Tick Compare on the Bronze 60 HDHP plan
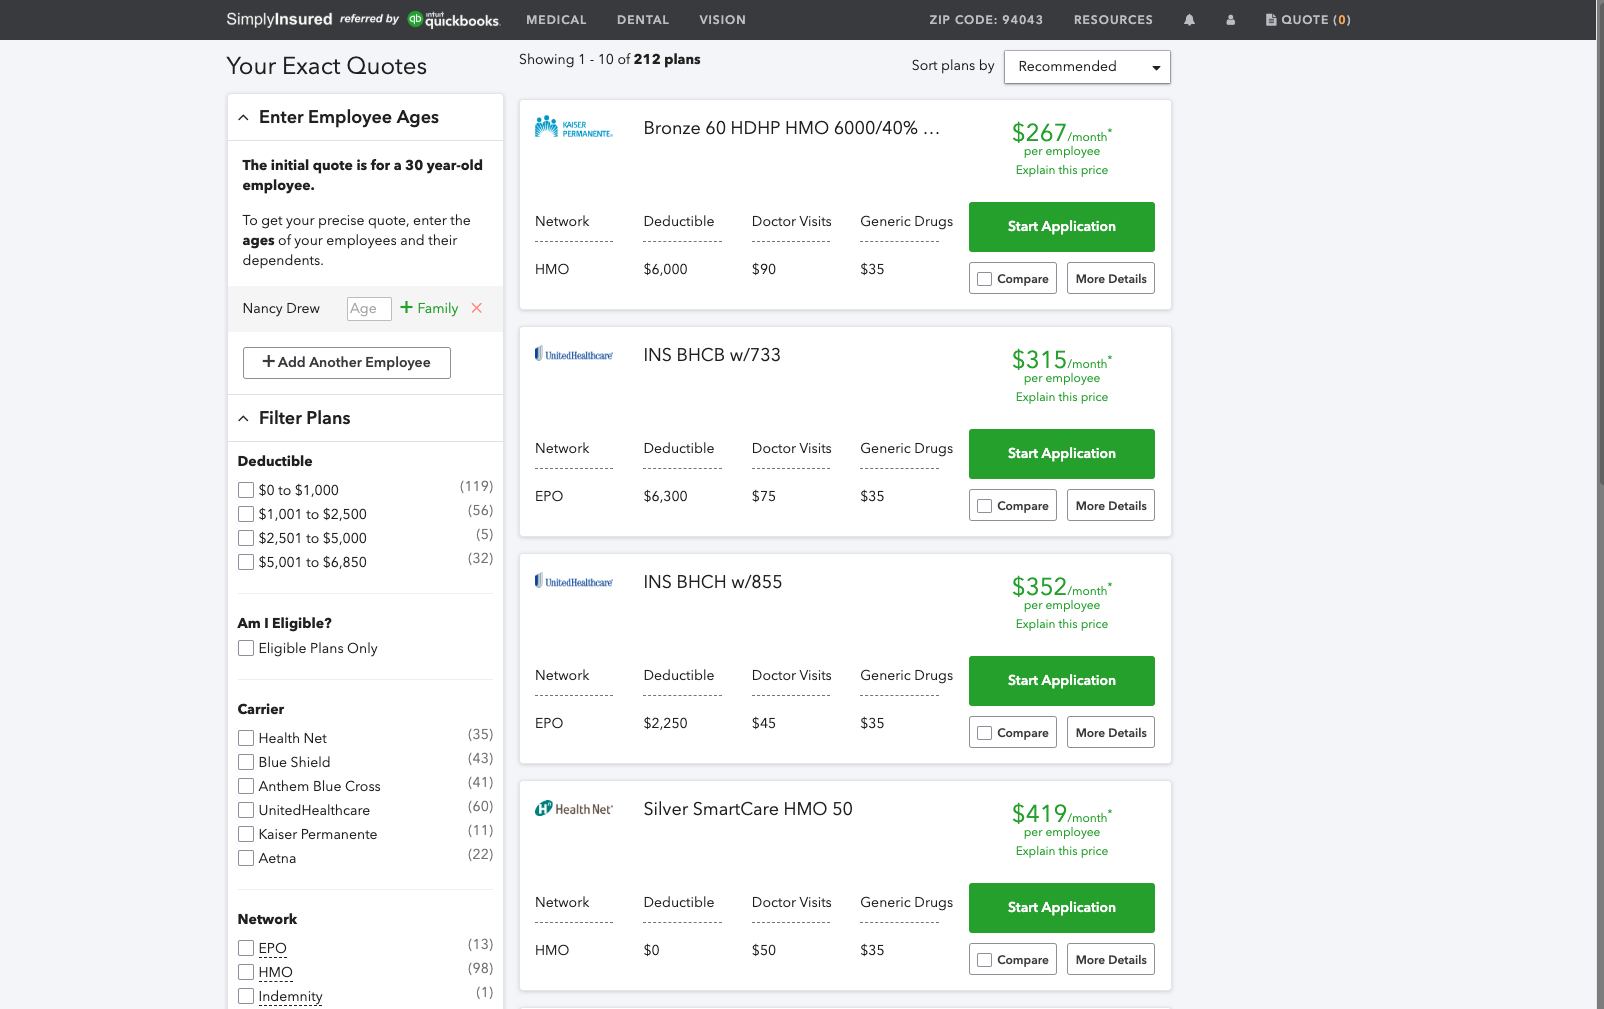 pos(984,278)
